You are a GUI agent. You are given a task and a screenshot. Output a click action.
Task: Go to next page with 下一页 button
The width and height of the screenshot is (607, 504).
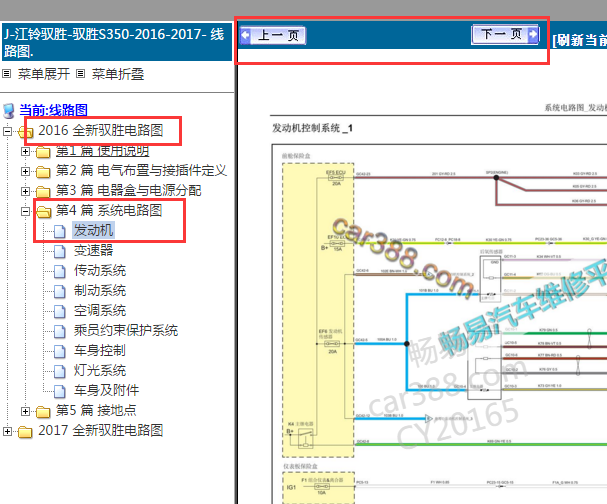point(505,34)
